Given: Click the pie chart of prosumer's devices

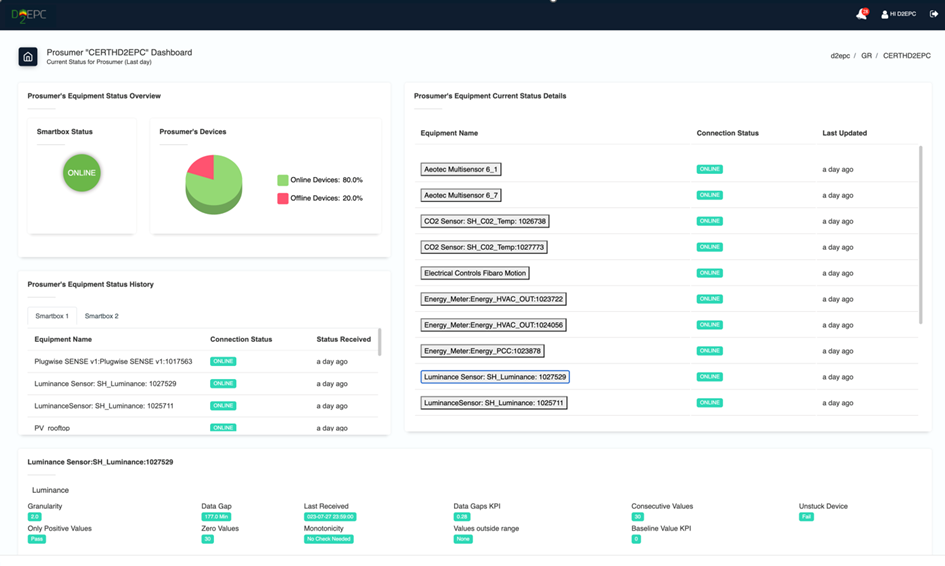Looking at the screenshot, I should point(213,184).
